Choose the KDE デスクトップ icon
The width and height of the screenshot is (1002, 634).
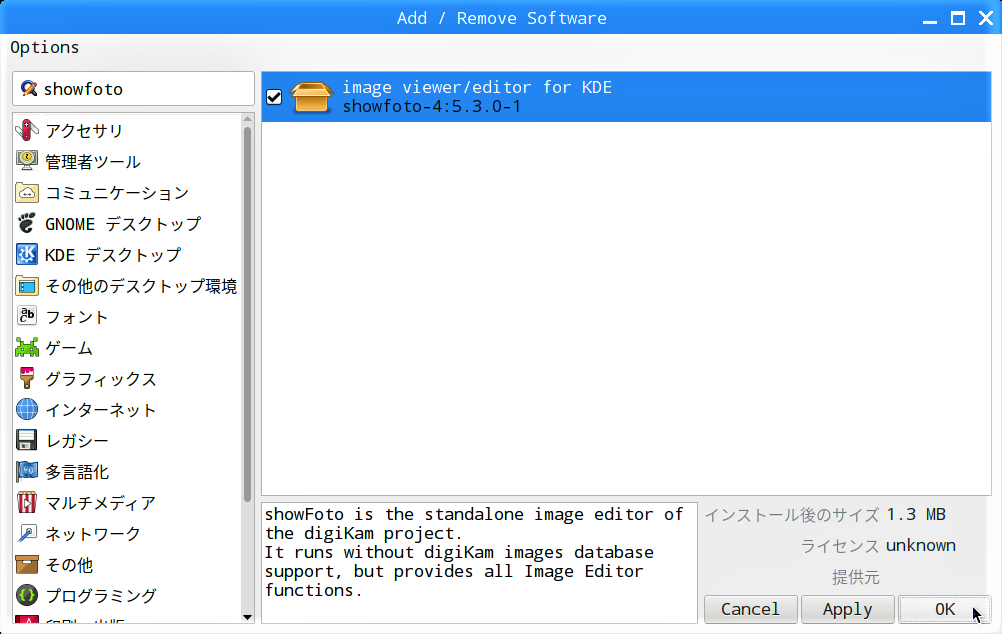(x=27, y=254)
